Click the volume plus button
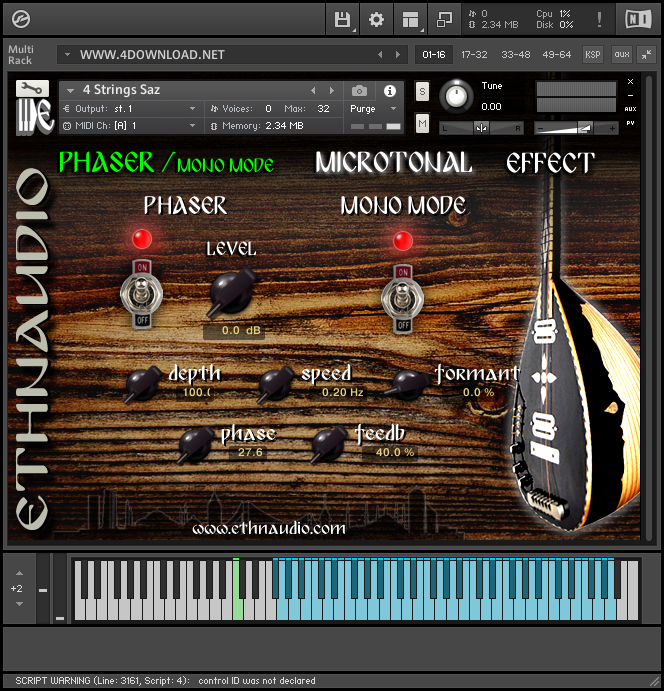This screenshot has height=691, width=664. tap(612, 128)
